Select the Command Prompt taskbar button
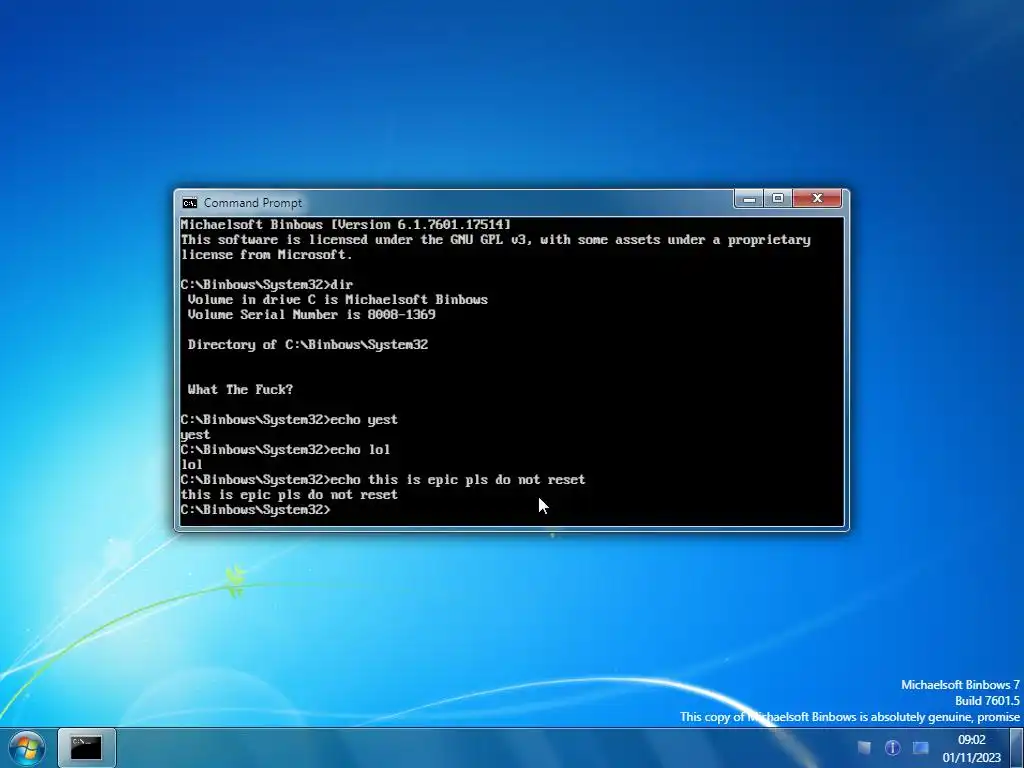This screenshot has width=1024, height=768. pyautogui.click(x=87, y=748)
